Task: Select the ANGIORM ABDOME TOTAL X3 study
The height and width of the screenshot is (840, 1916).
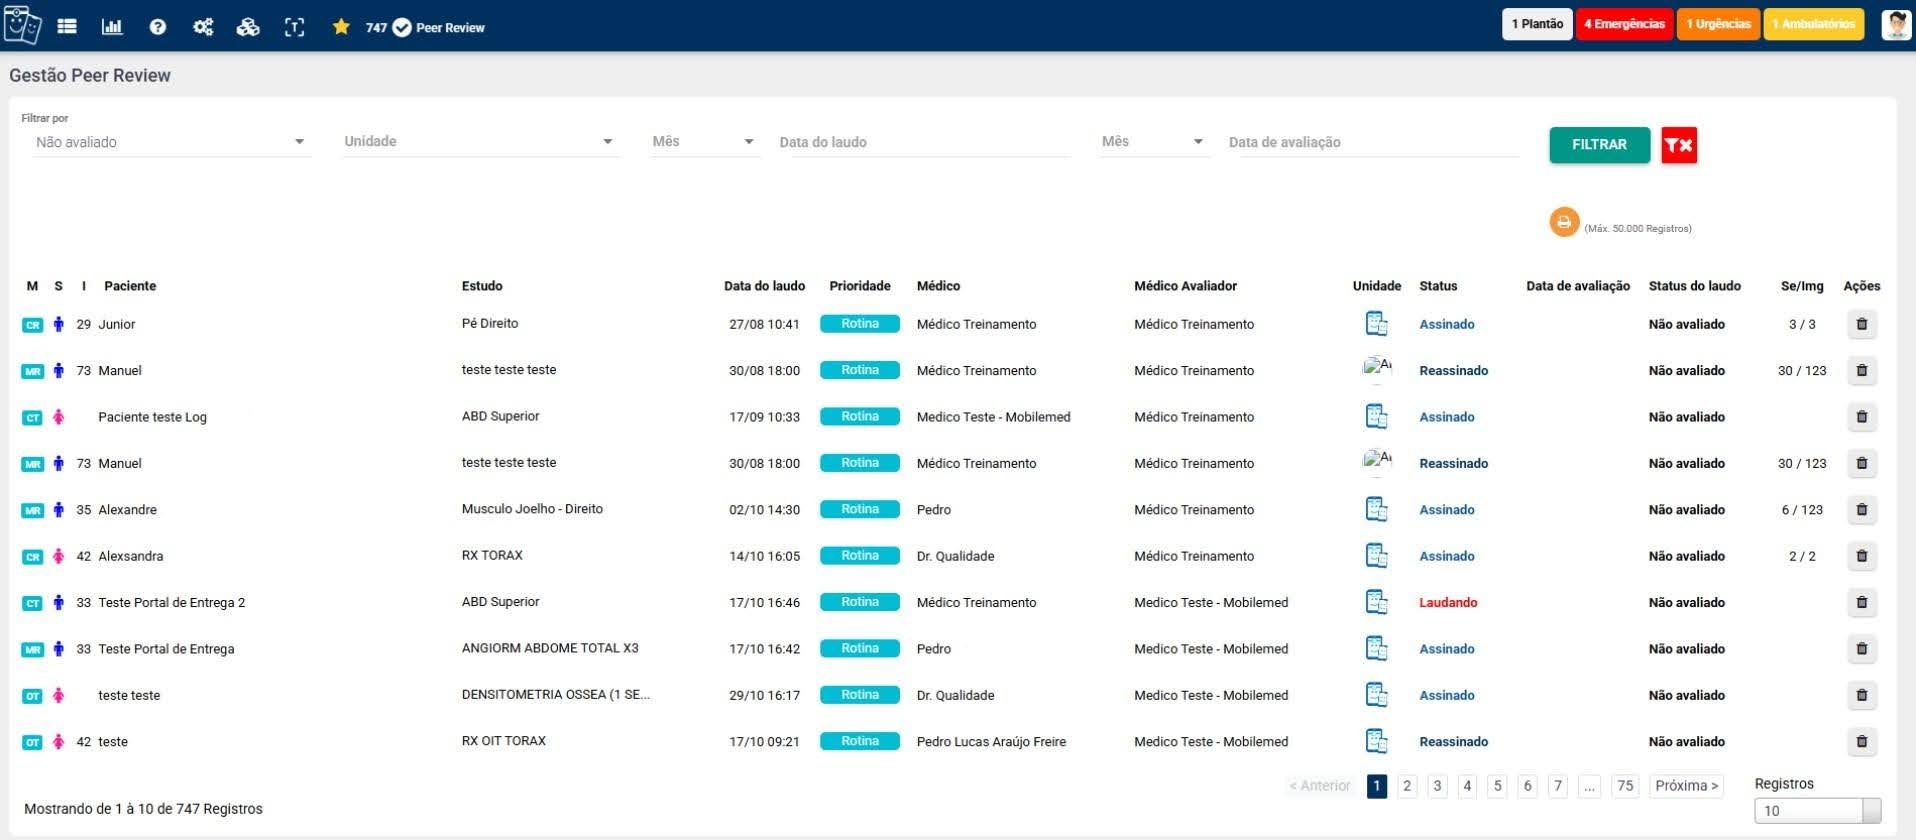Action: click(550, 648)
